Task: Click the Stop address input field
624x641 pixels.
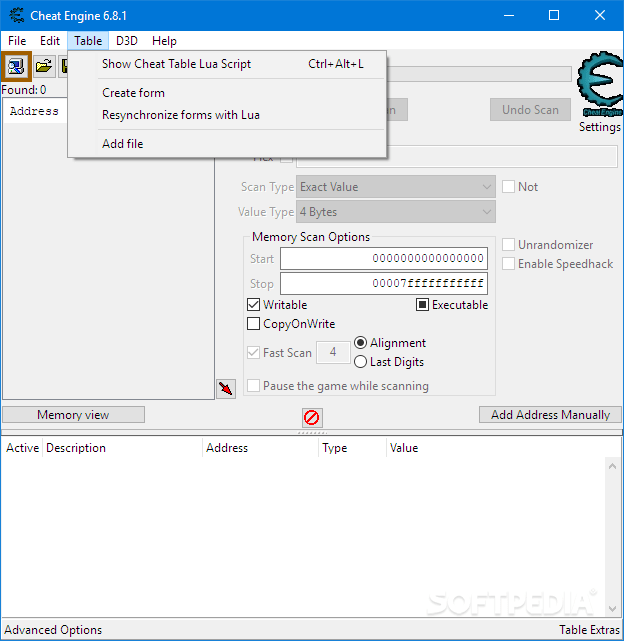Action: pos(384,283)
